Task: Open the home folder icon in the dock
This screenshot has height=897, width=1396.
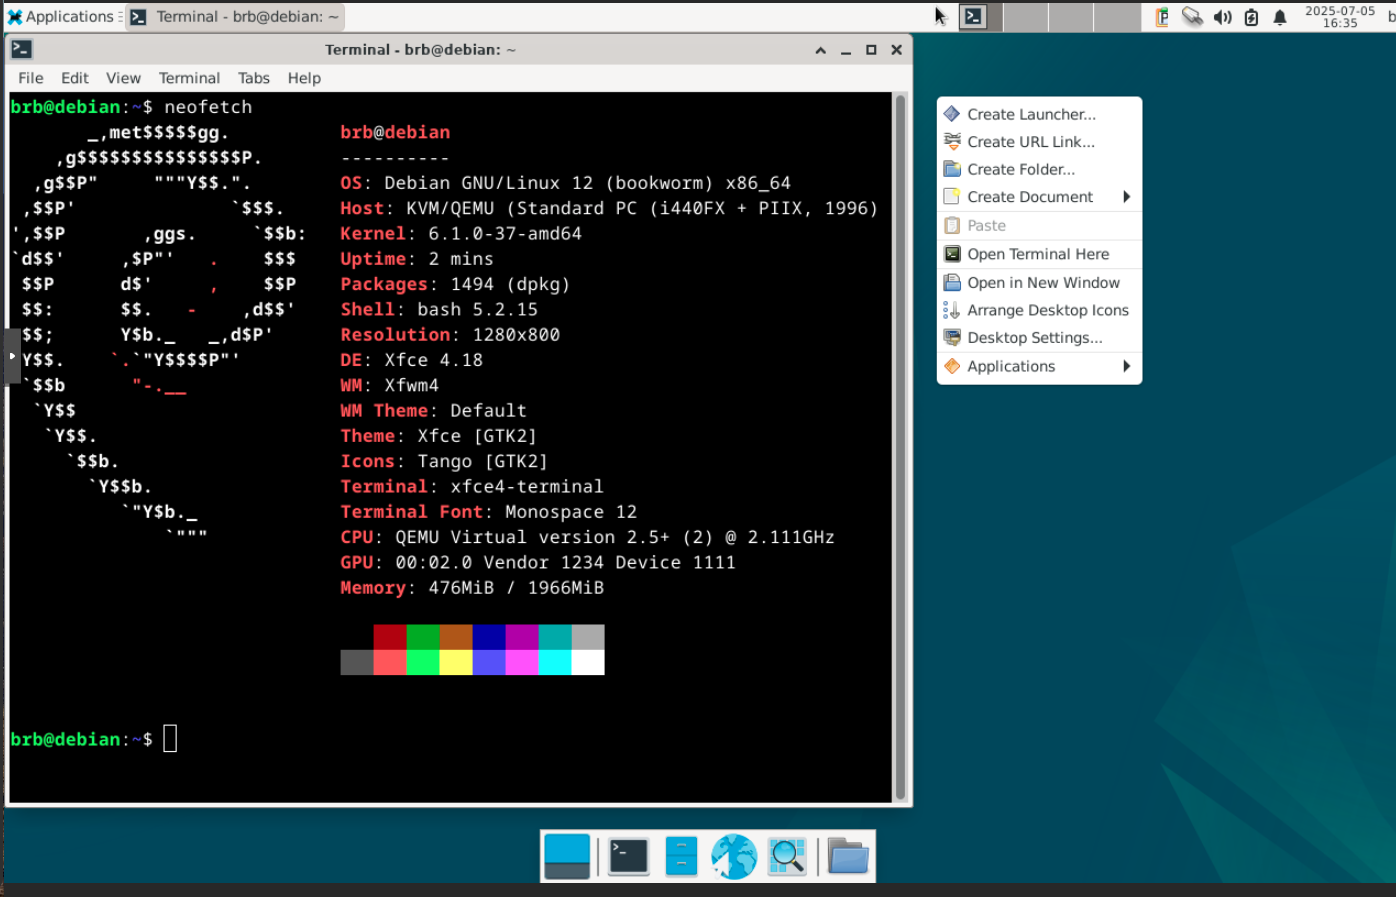Action: [x=848, y=856]
